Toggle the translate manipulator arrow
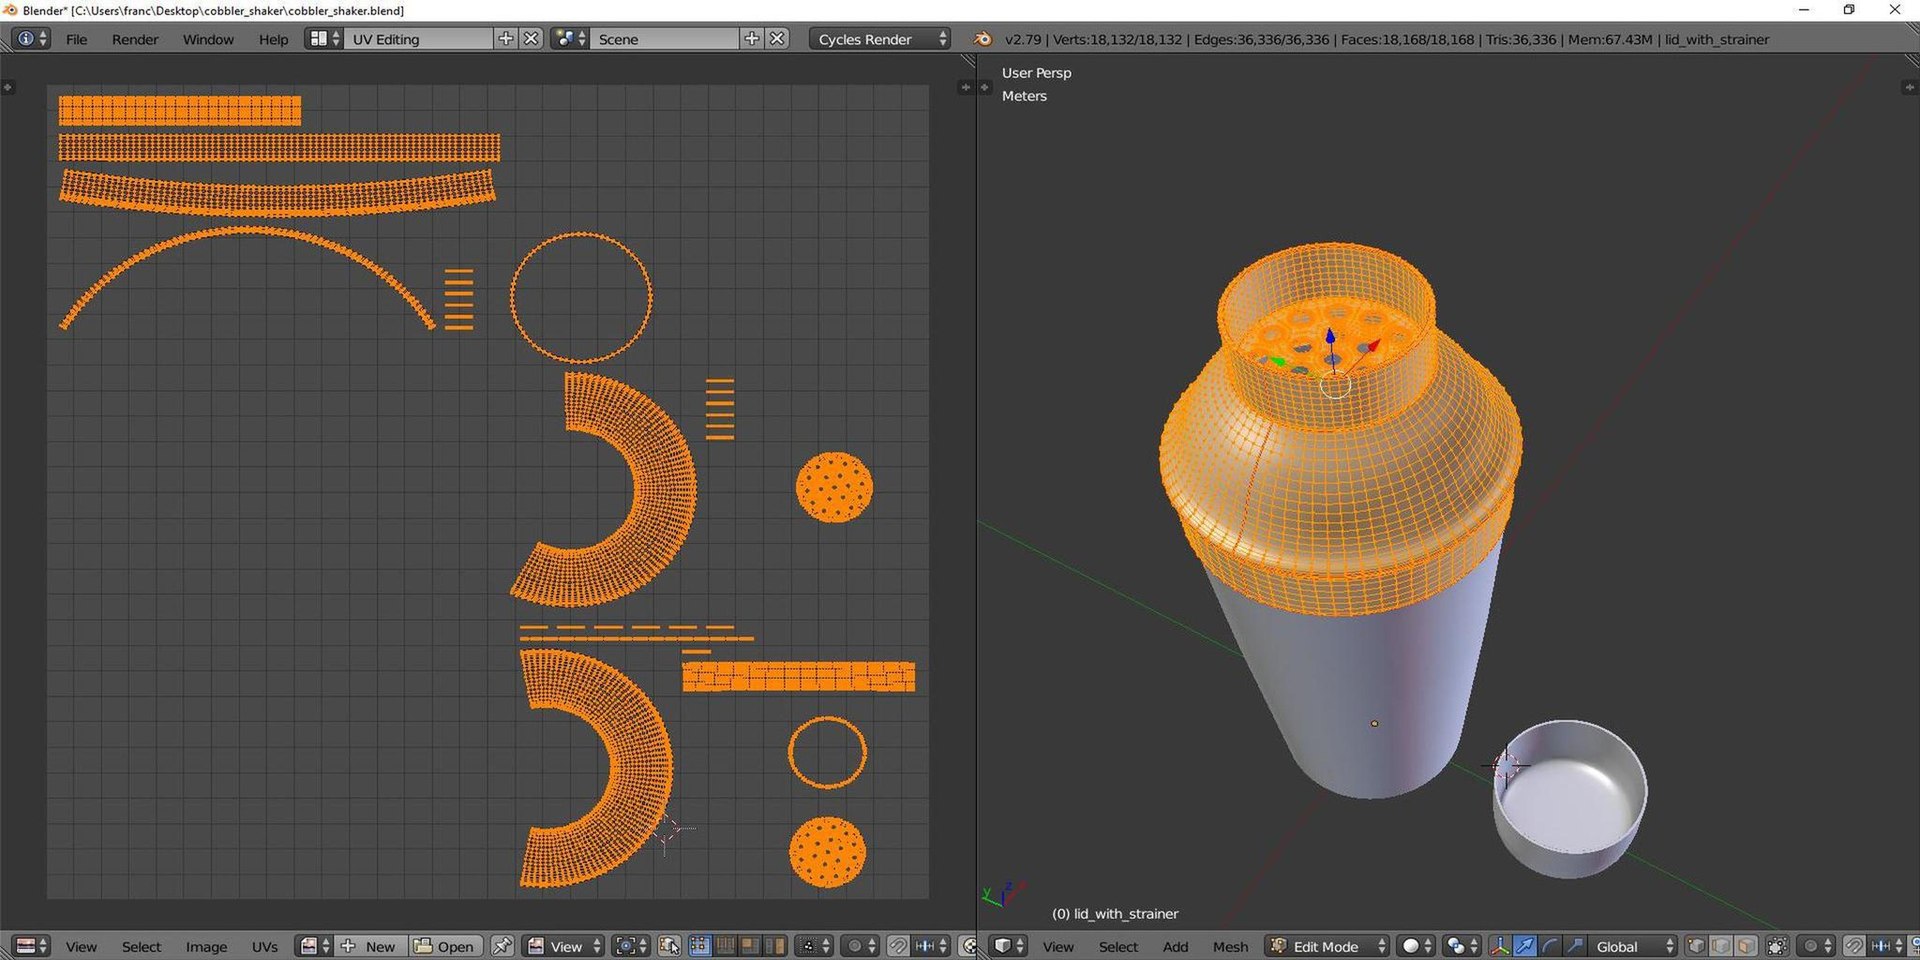1920x960 pixels. (x=1525, y=946)
